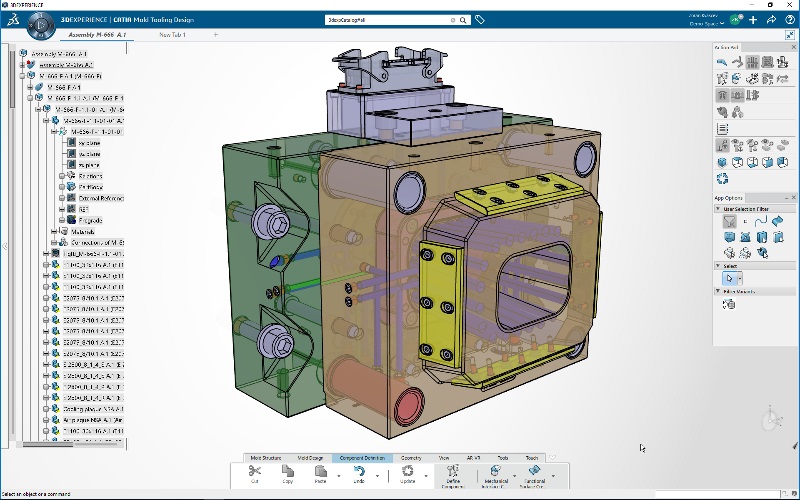Click the Cut scissors icon
This screenshot has width=800, height=500.
point(254,472)
